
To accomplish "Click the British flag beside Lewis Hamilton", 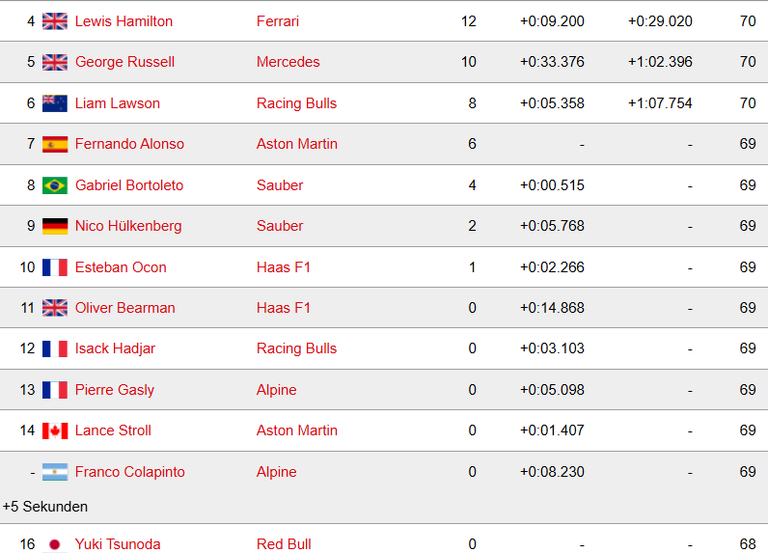I will click(55, 22).
